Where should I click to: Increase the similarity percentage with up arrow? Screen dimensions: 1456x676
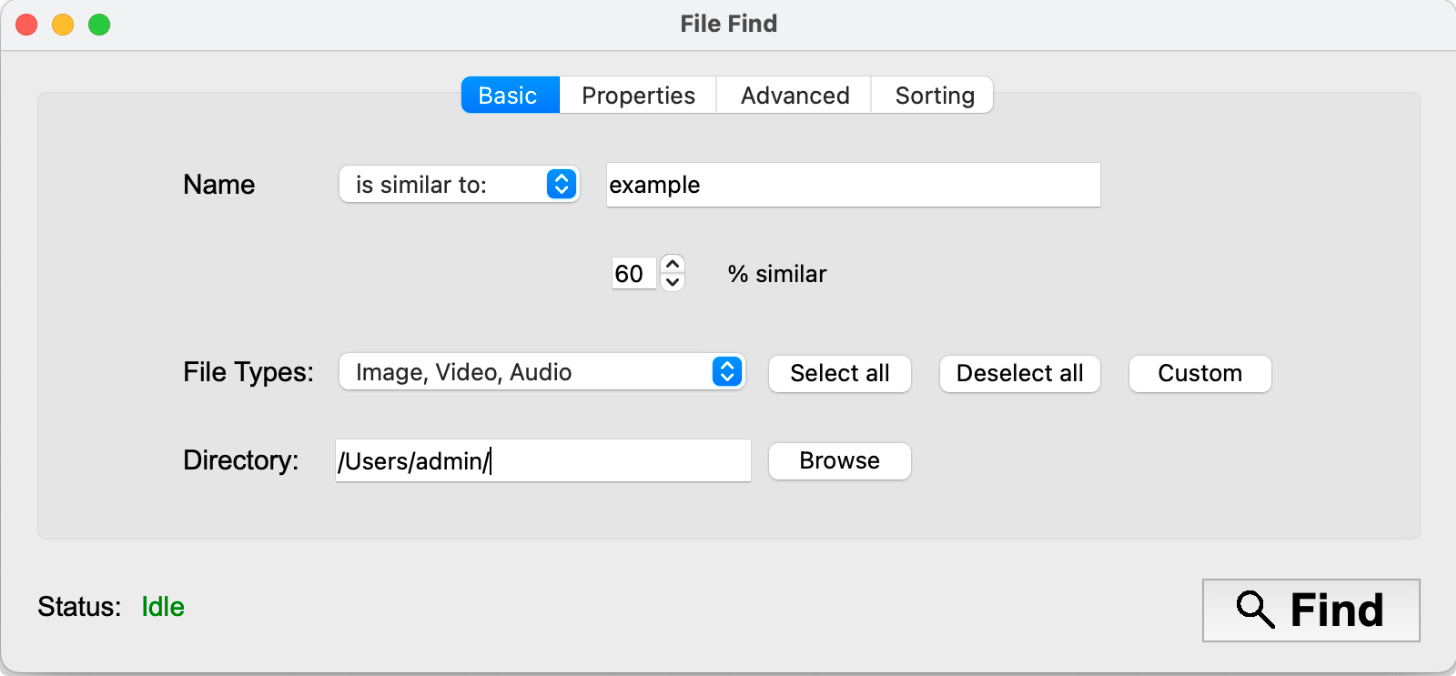point(673,265)
